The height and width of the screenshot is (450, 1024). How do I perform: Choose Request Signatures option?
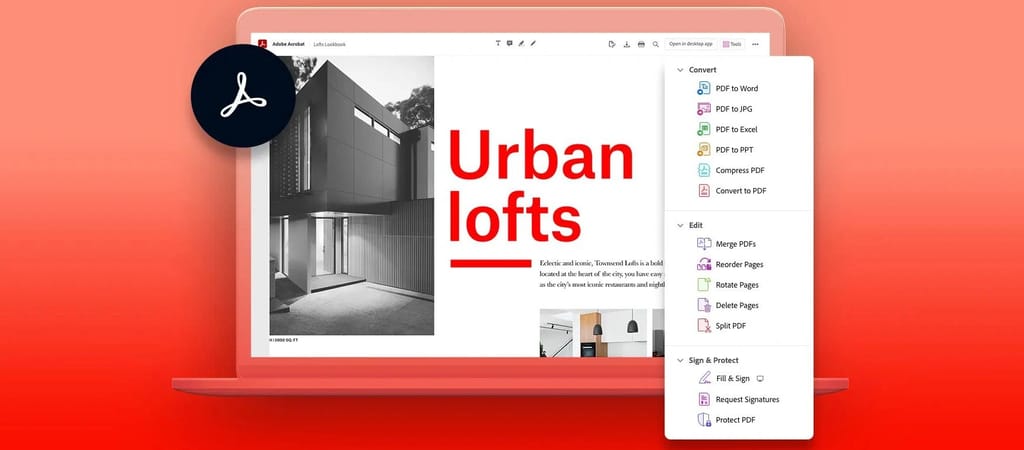click(747, 399)
